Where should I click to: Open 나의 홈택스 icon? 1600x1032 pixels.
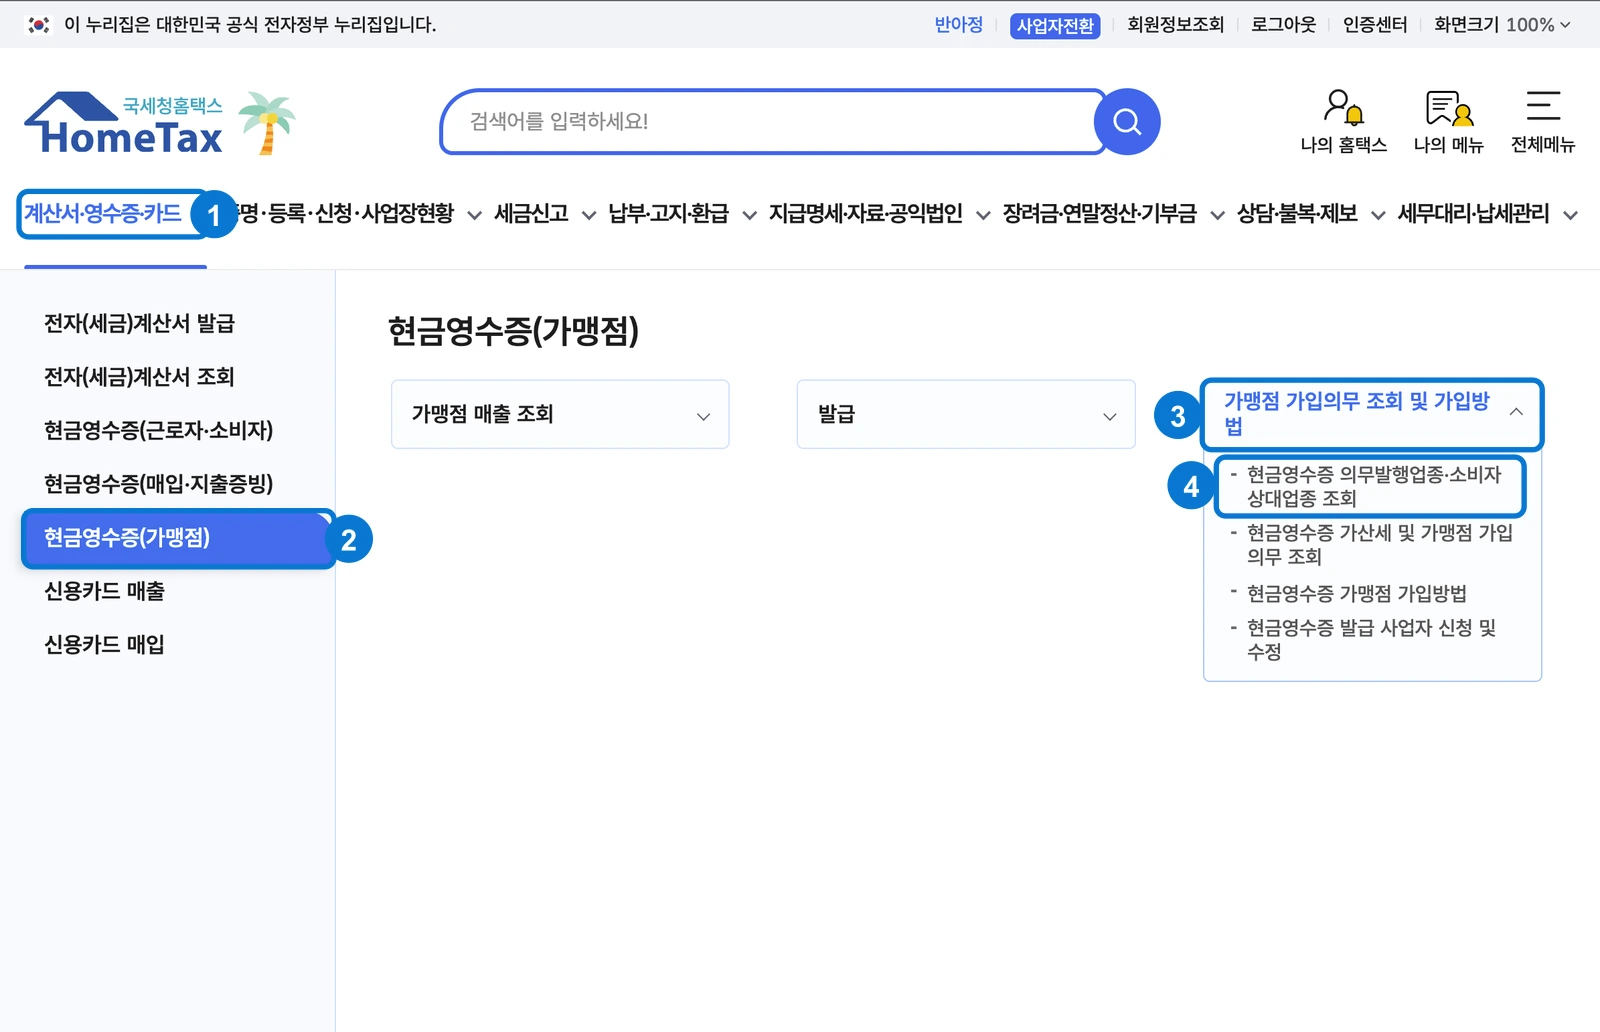coord(1343,122)
